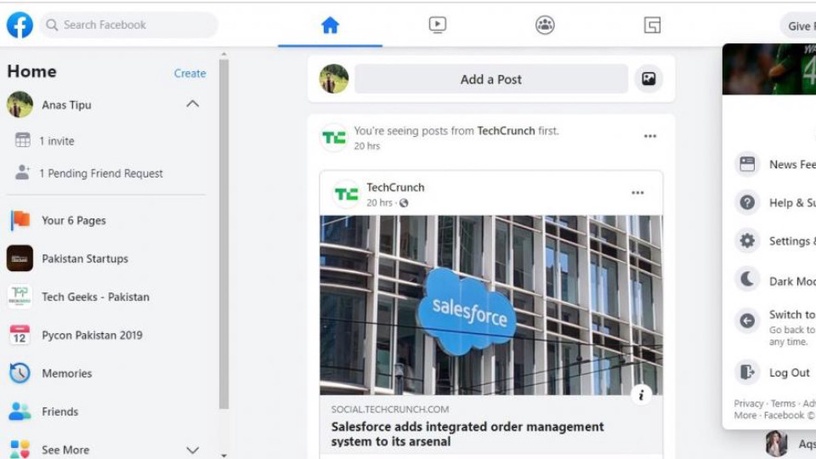
Task: Click the See More colorful icon
Action: tap(20, 449)
